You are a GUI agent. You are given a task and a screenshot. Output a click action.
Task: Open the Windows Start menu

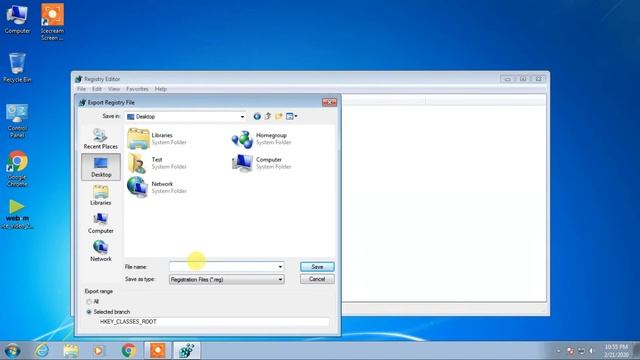[x=12, y=351]
